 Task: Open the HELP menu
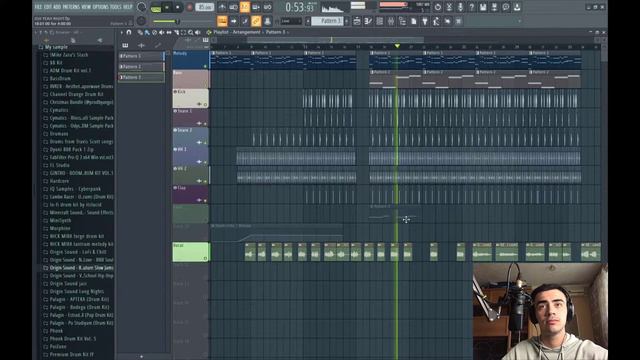128,7
